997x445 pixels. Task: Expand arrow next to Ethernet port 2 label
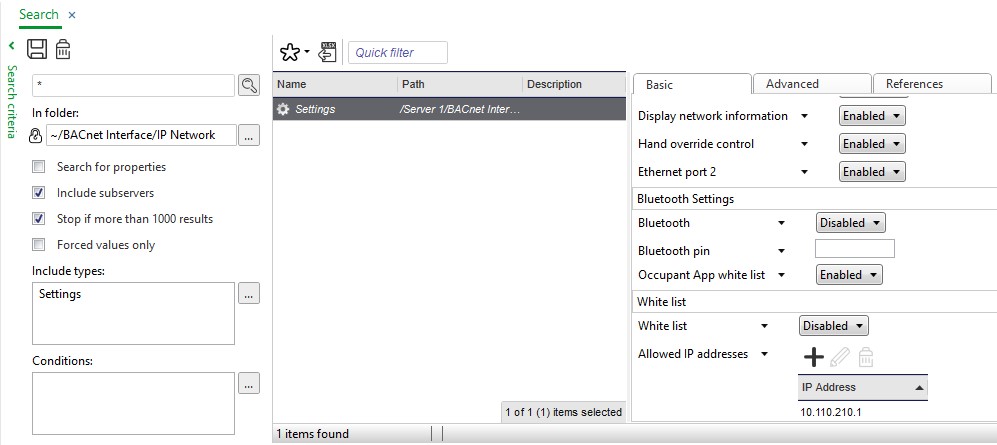click(x=804, y=172)
